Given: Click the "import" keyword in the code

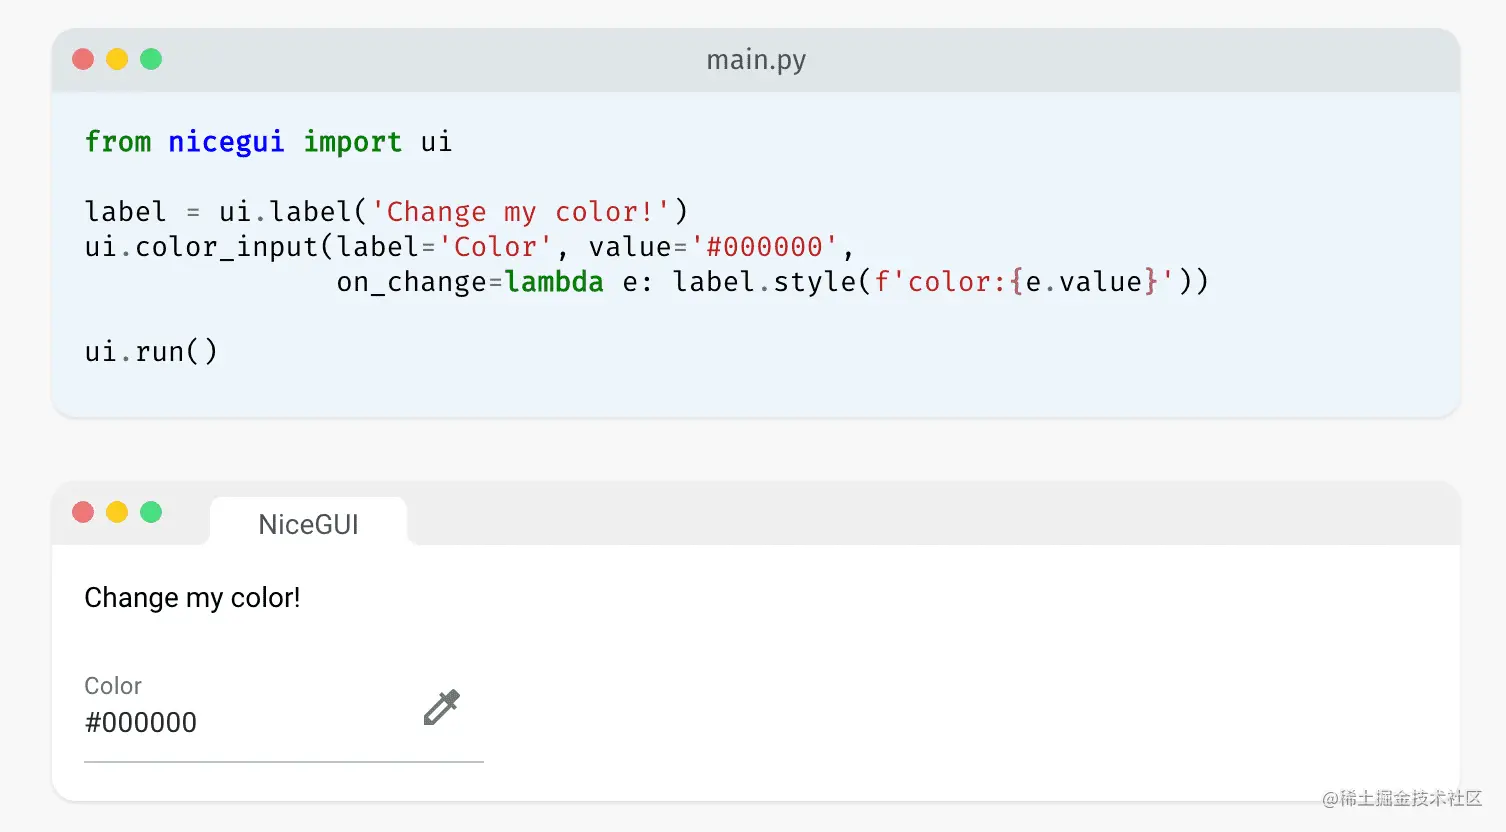Looking at the screenshot, I should pos(352,142).
